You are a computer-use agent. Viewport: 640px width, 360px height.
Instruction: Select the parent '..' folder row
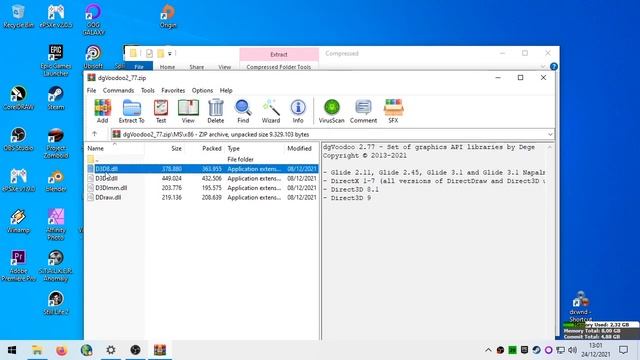click(x=202, y=159)
